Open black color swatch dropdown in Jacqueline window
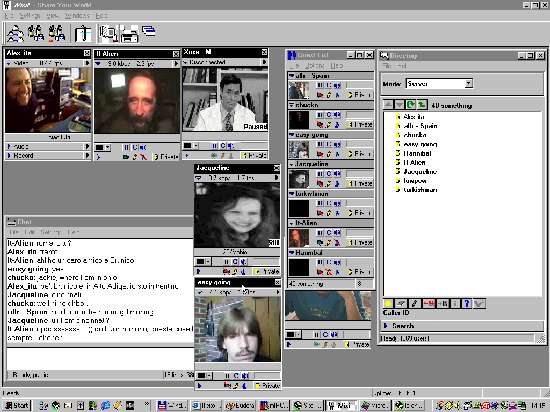This screenshot has height=412, width=550. (x=203, y=262)
